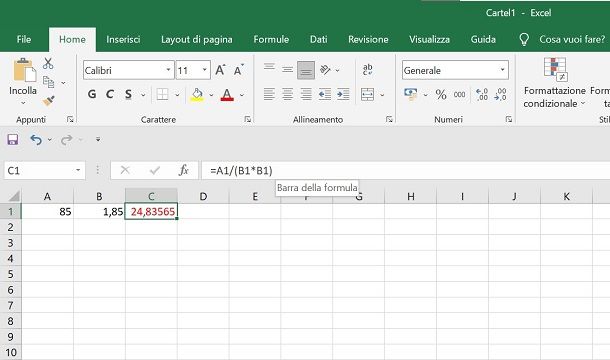The width and height of the screenshot is (610, 360).
Task: Click the copy icon in Appunti
Action: click(x=48, y=82)
